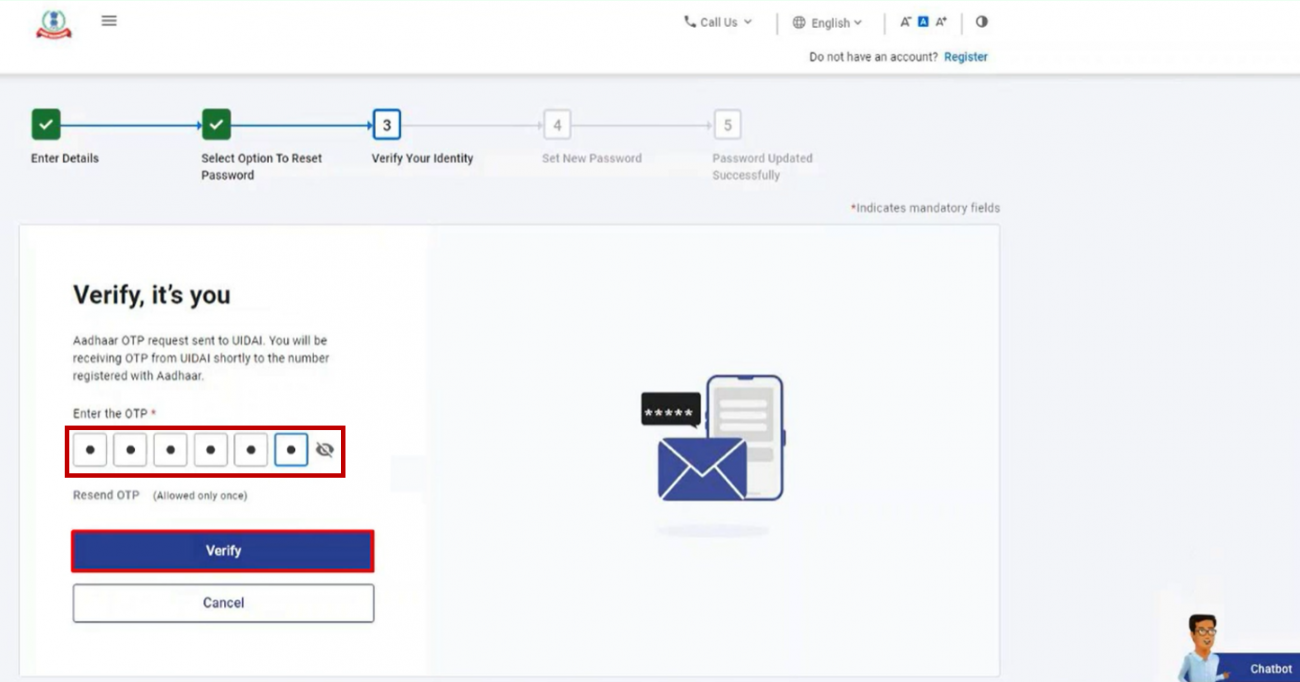1300x682 pixels.
Task: Toggle high contrast display mode
Action: (x=981, y=20)
